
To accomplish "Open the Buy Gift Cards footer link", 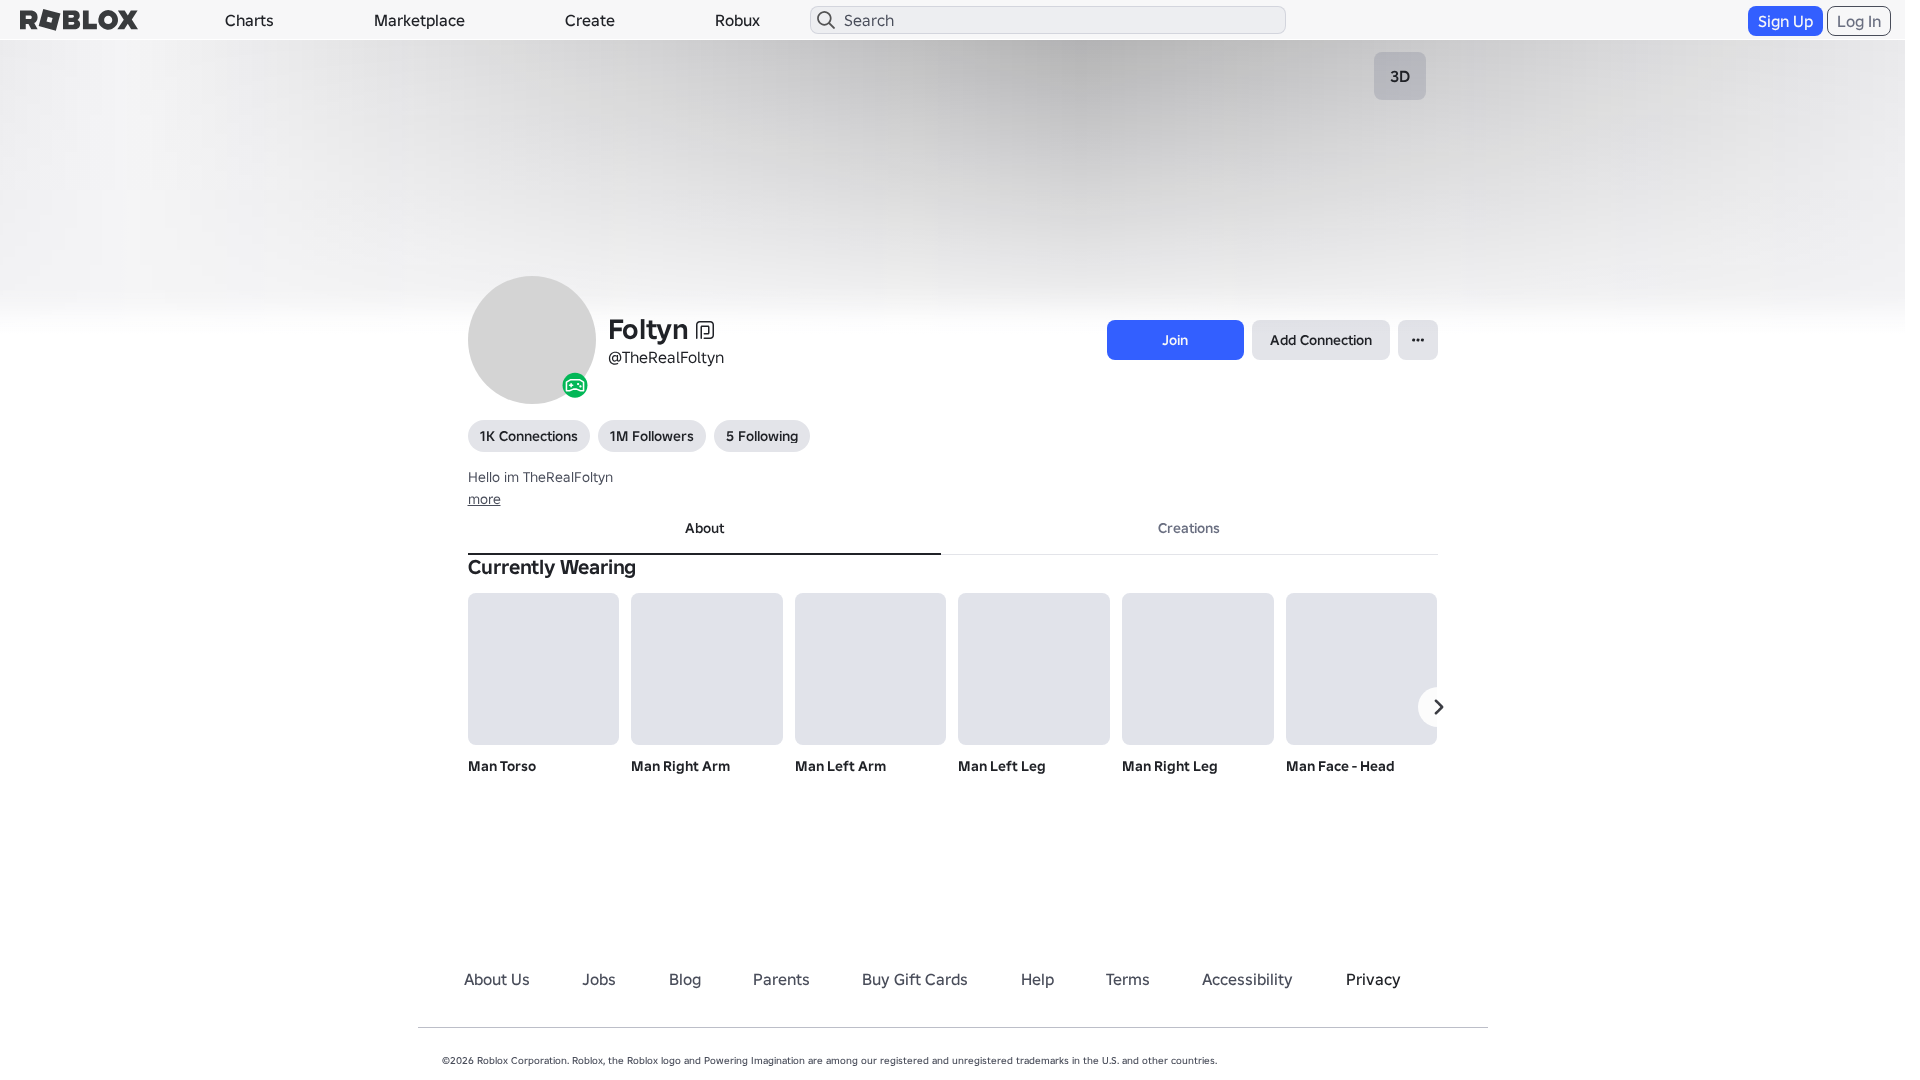I will (915, 979).
